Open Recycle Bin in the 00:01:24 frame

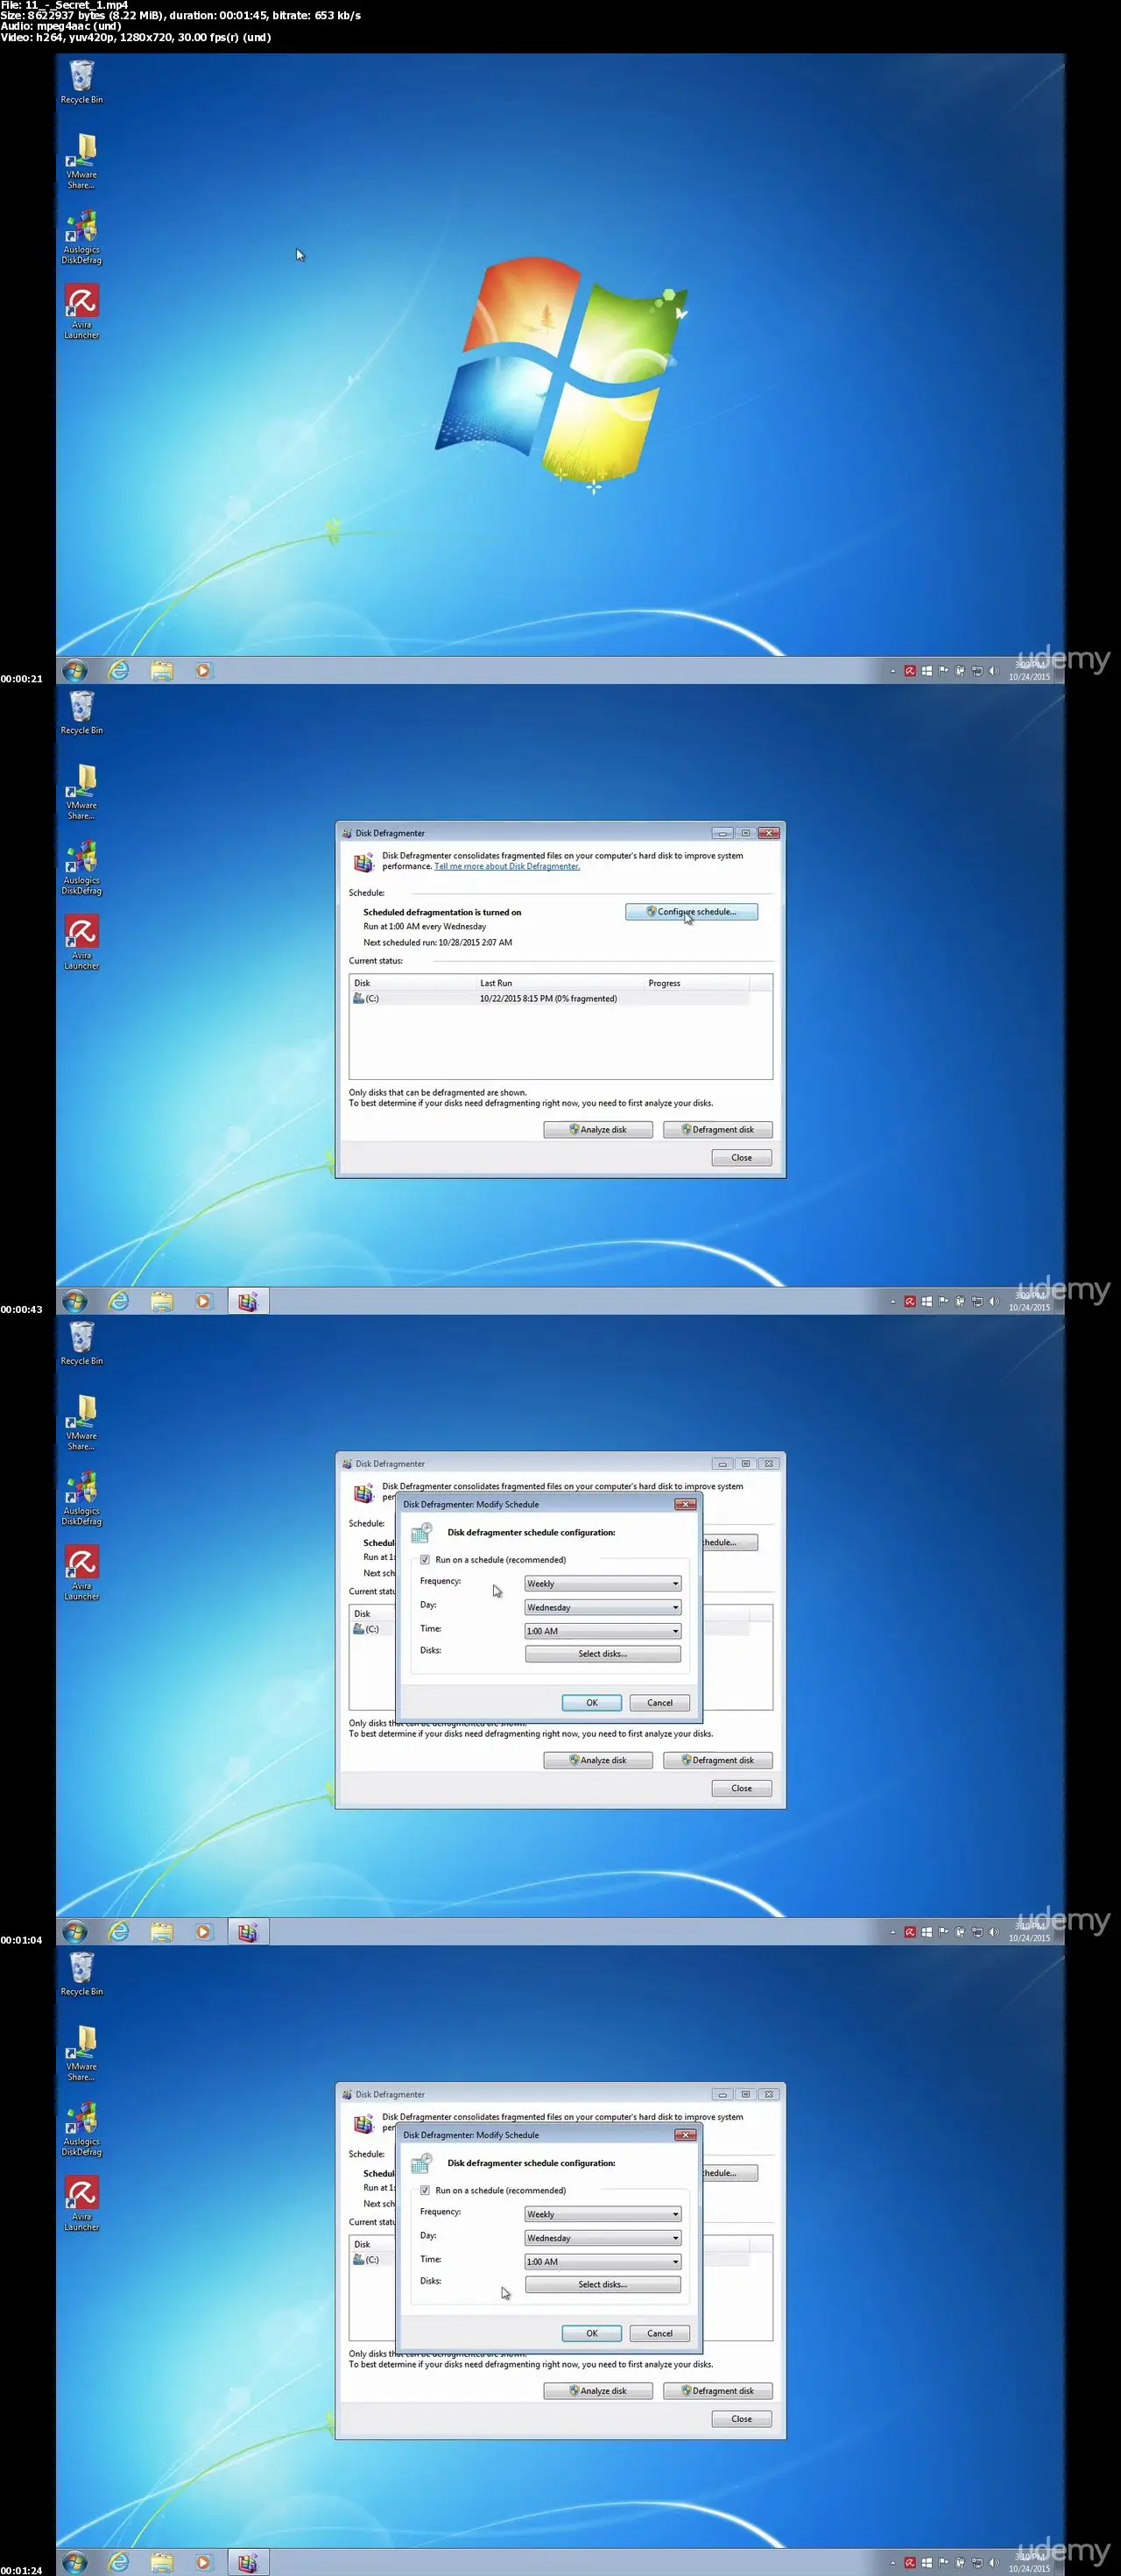click(x=81, y=1974)
